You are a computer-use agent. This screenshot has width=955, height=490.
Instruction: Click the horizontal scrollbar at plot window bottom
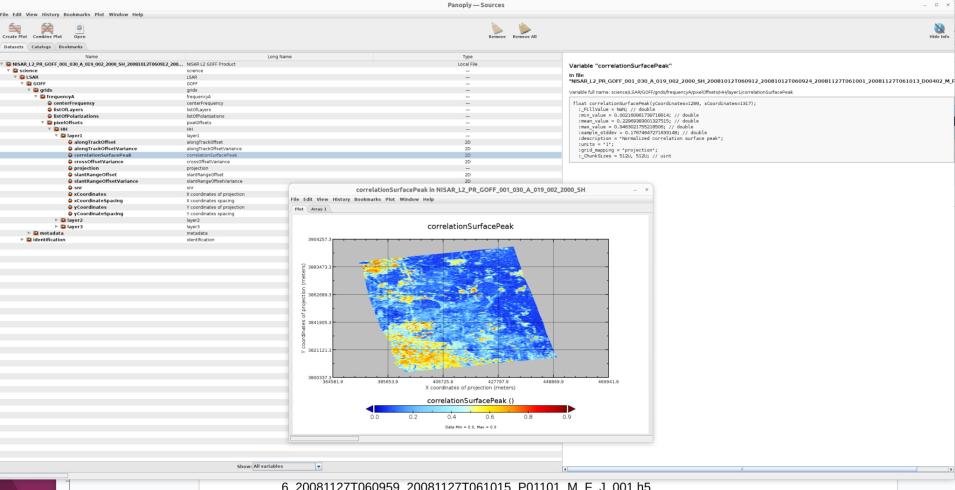point(325,438)
